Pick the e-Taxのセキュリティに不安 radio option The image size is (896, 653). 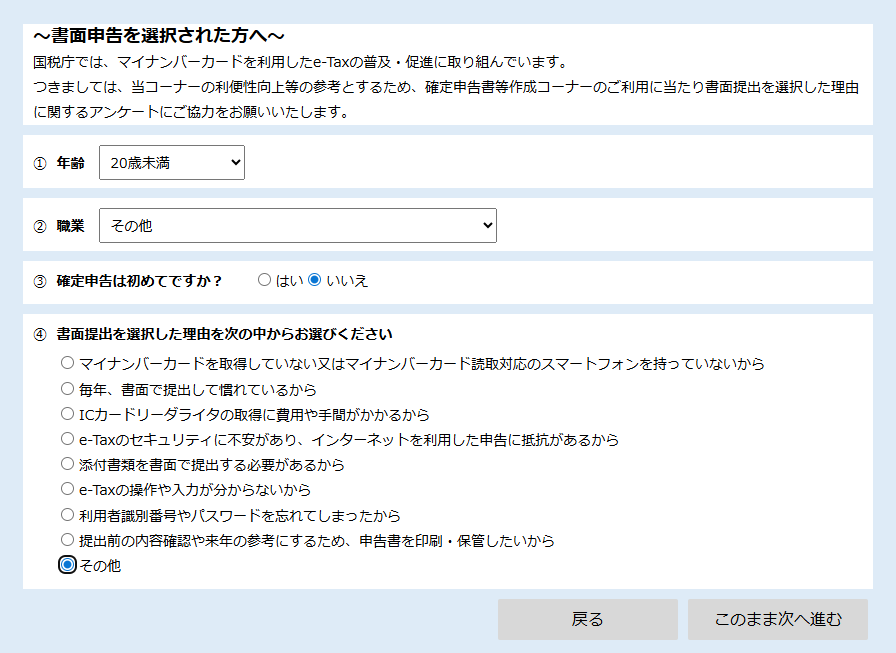(68, 439)
